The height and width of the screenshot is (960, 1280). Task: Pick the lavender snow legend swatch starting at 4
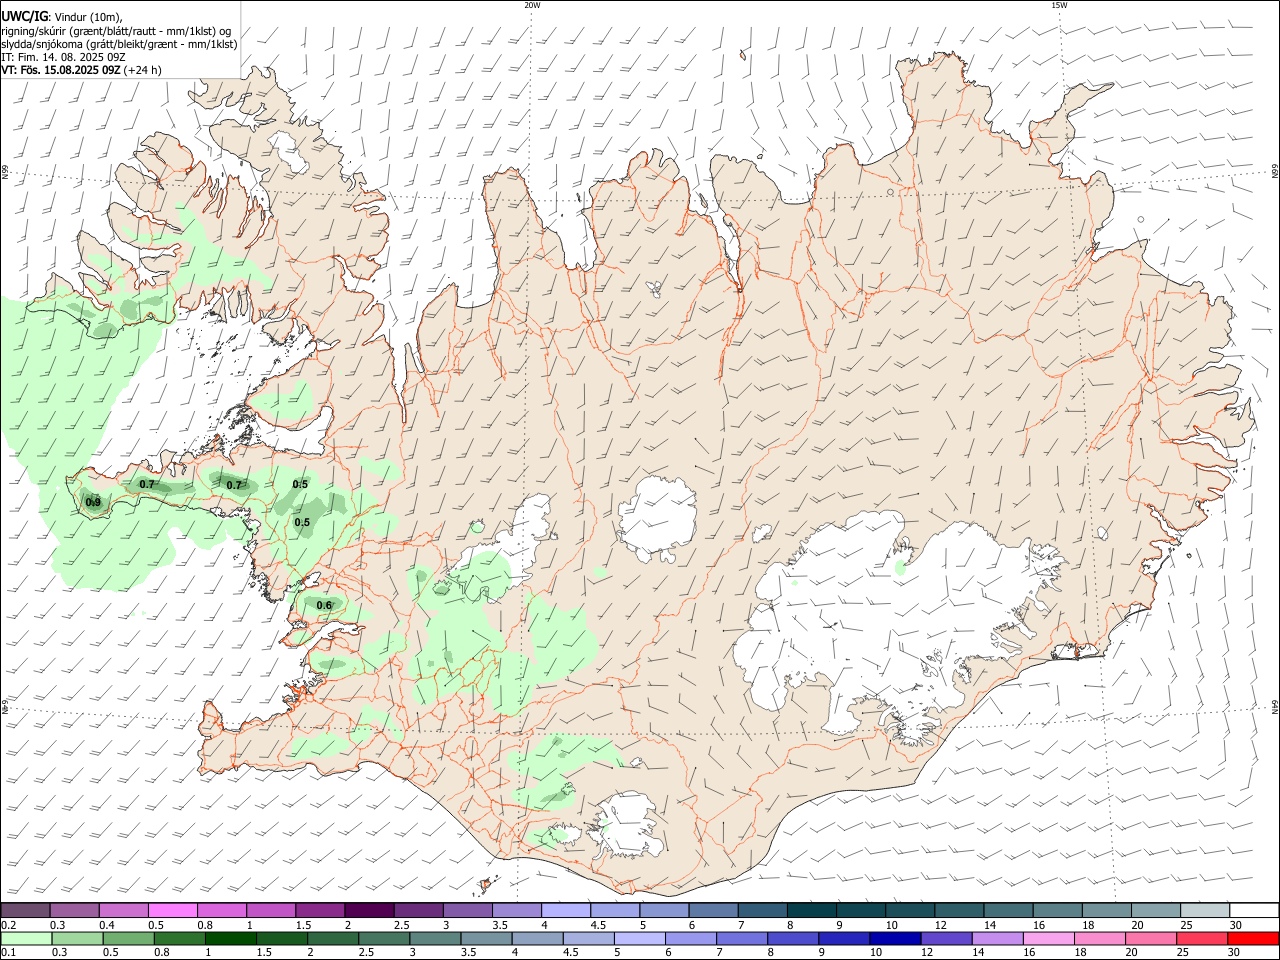click(565, 911)
